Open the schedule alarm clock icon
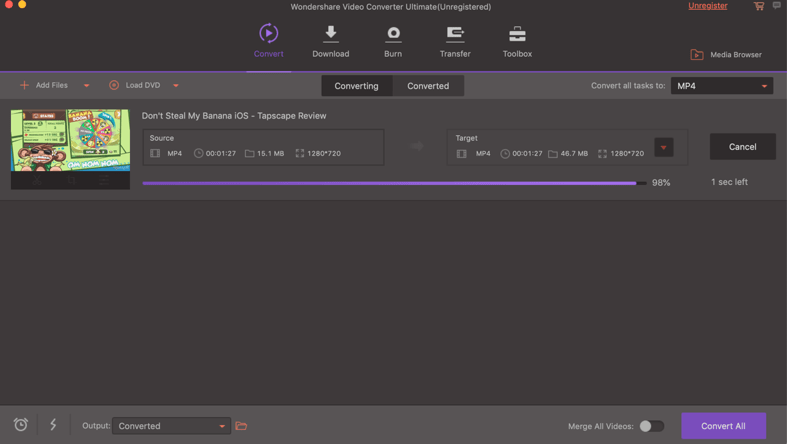This screenshot has height=444, width=787. coord(21,425)
